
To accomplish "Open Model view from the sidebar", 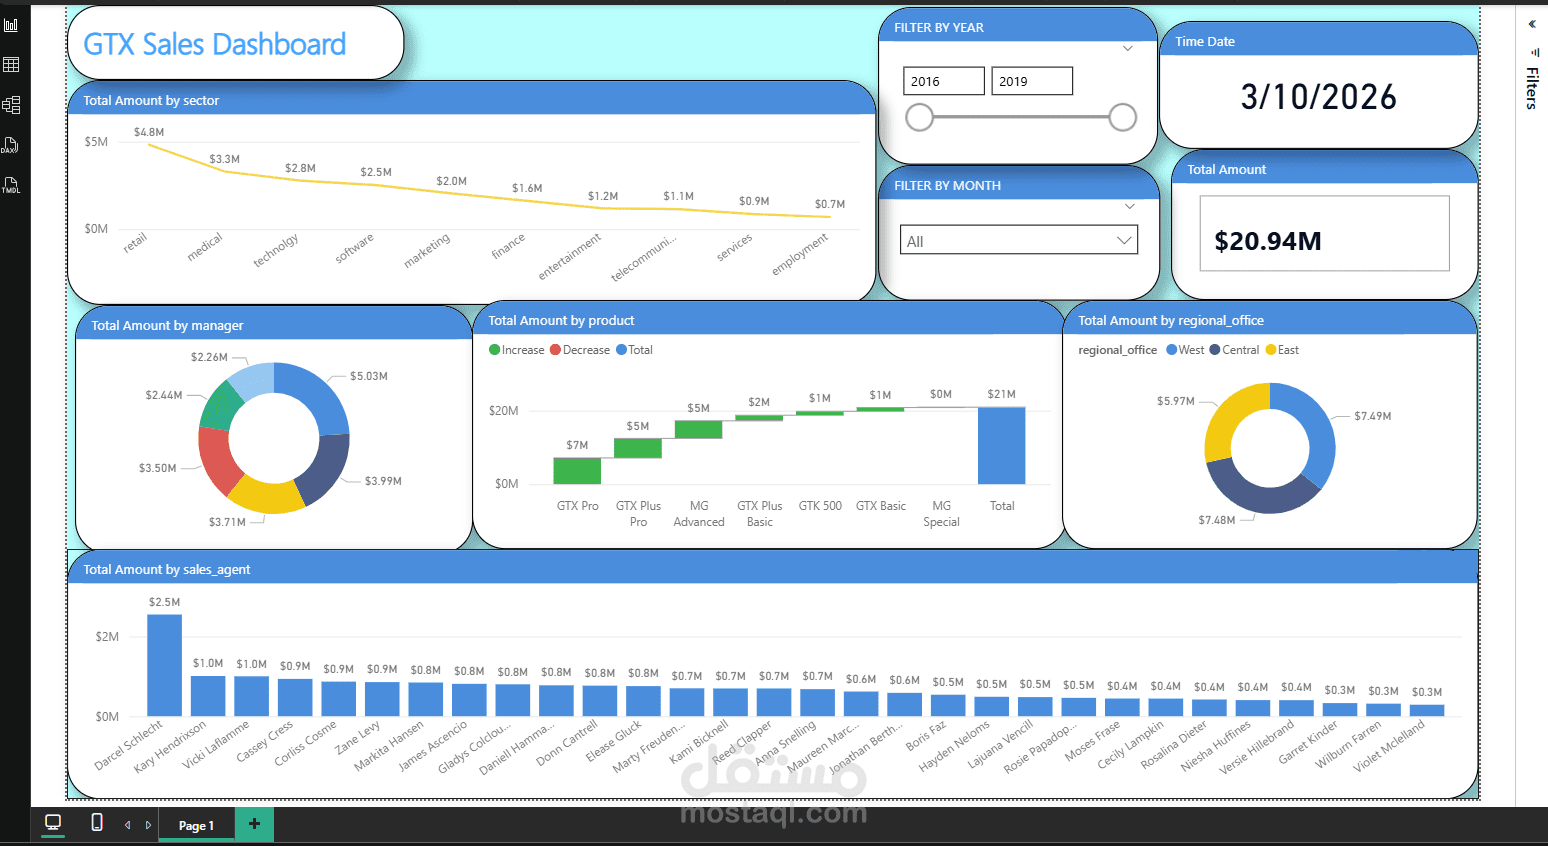I will (x=11, y=104).
